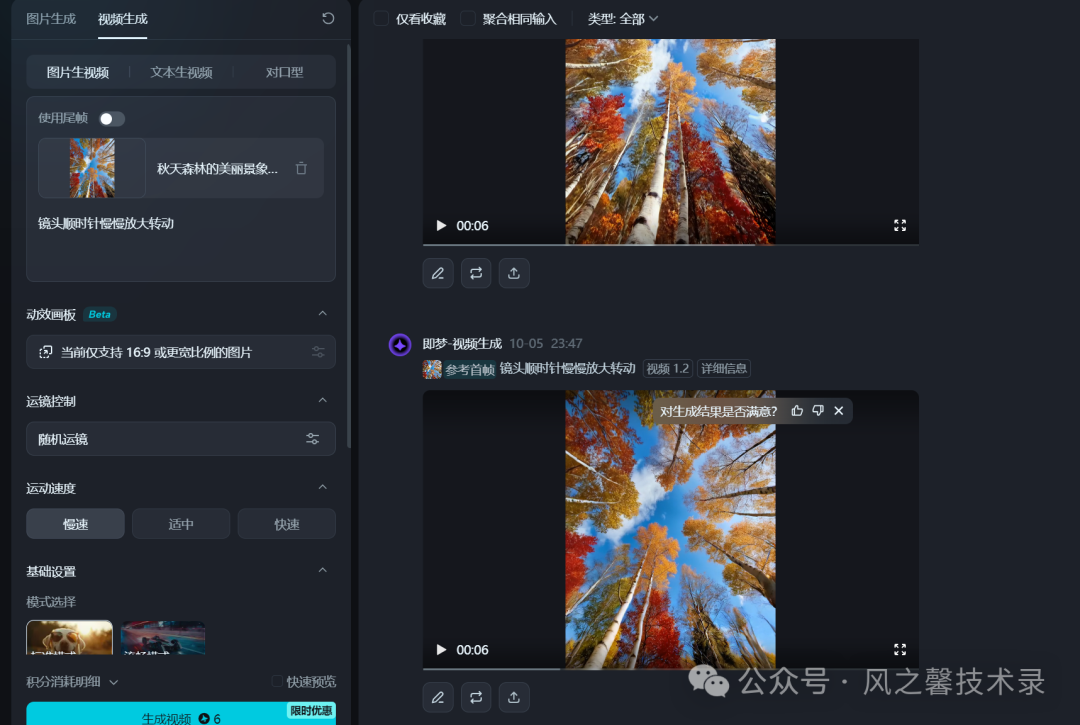Click the 参考首帧 small thumbnail
The image size is (1080, 725).
tap(432, 369)
